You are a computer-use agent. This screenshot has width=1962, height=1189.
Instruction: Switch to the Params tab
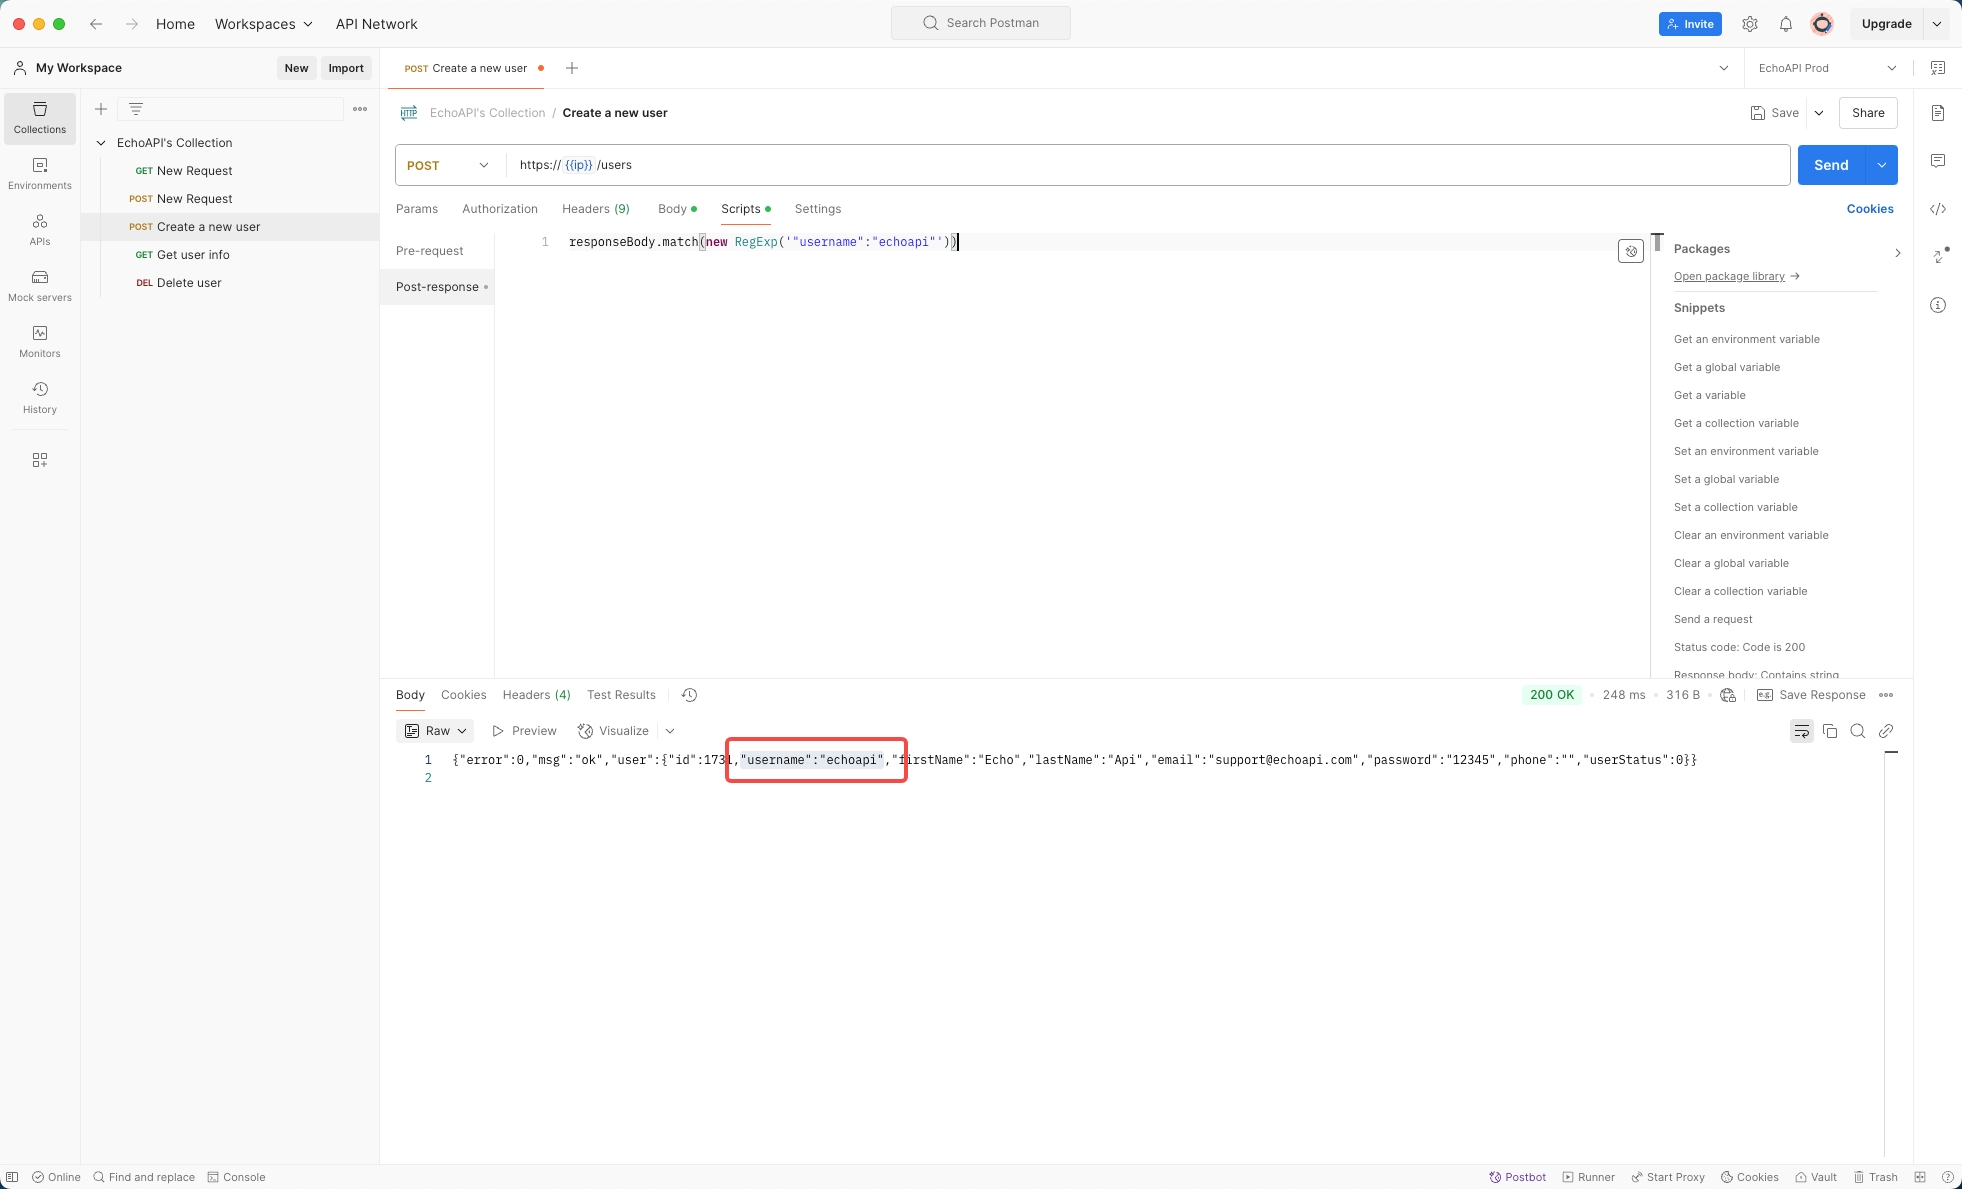pyautogui.click(x=417, y=209)
